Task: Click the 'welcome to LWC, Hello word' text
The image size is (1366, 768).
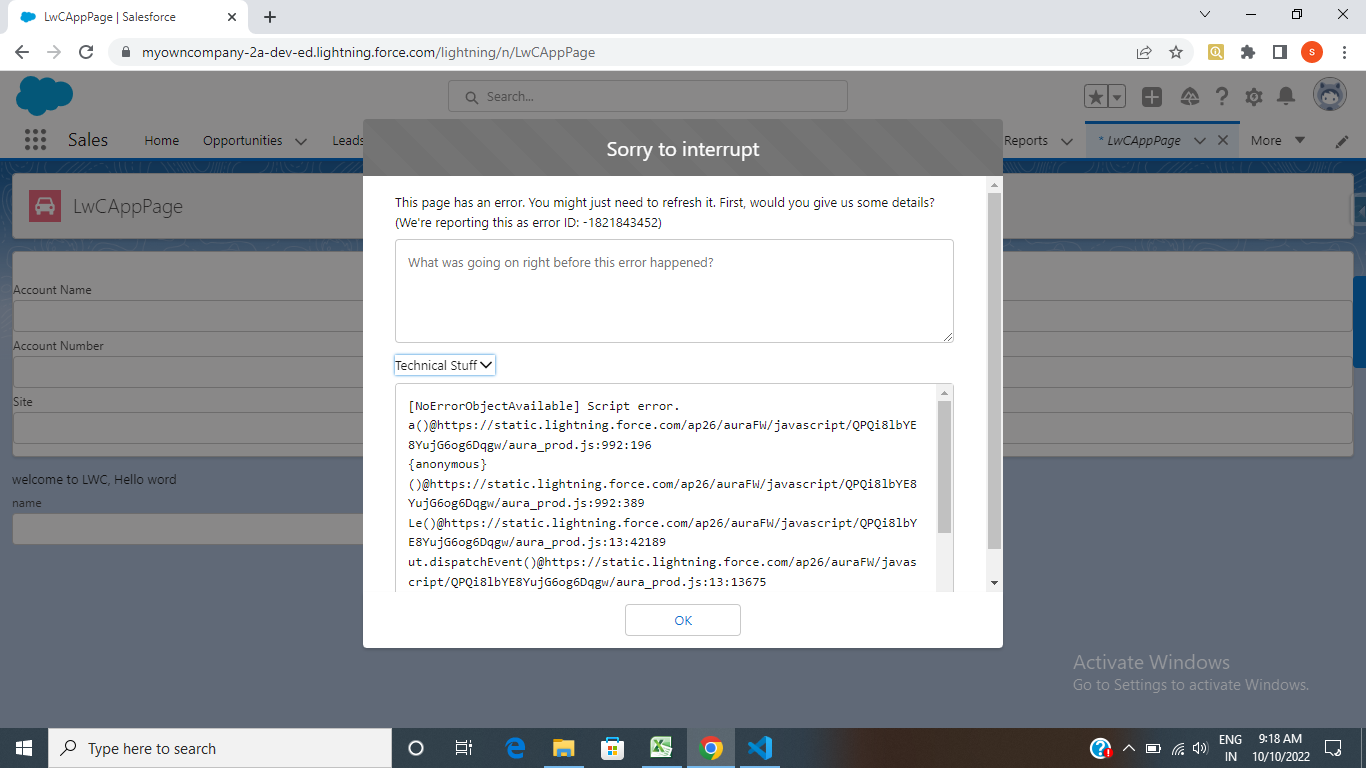Action: click(94, 479)
